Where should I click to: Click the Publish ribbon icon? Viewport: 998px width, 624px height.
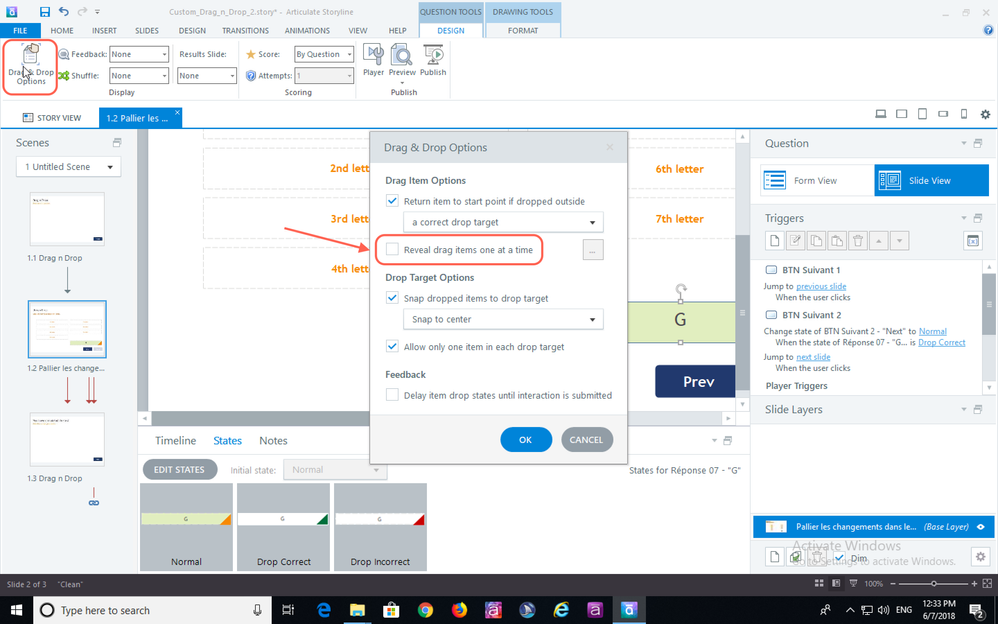(433, 60)
